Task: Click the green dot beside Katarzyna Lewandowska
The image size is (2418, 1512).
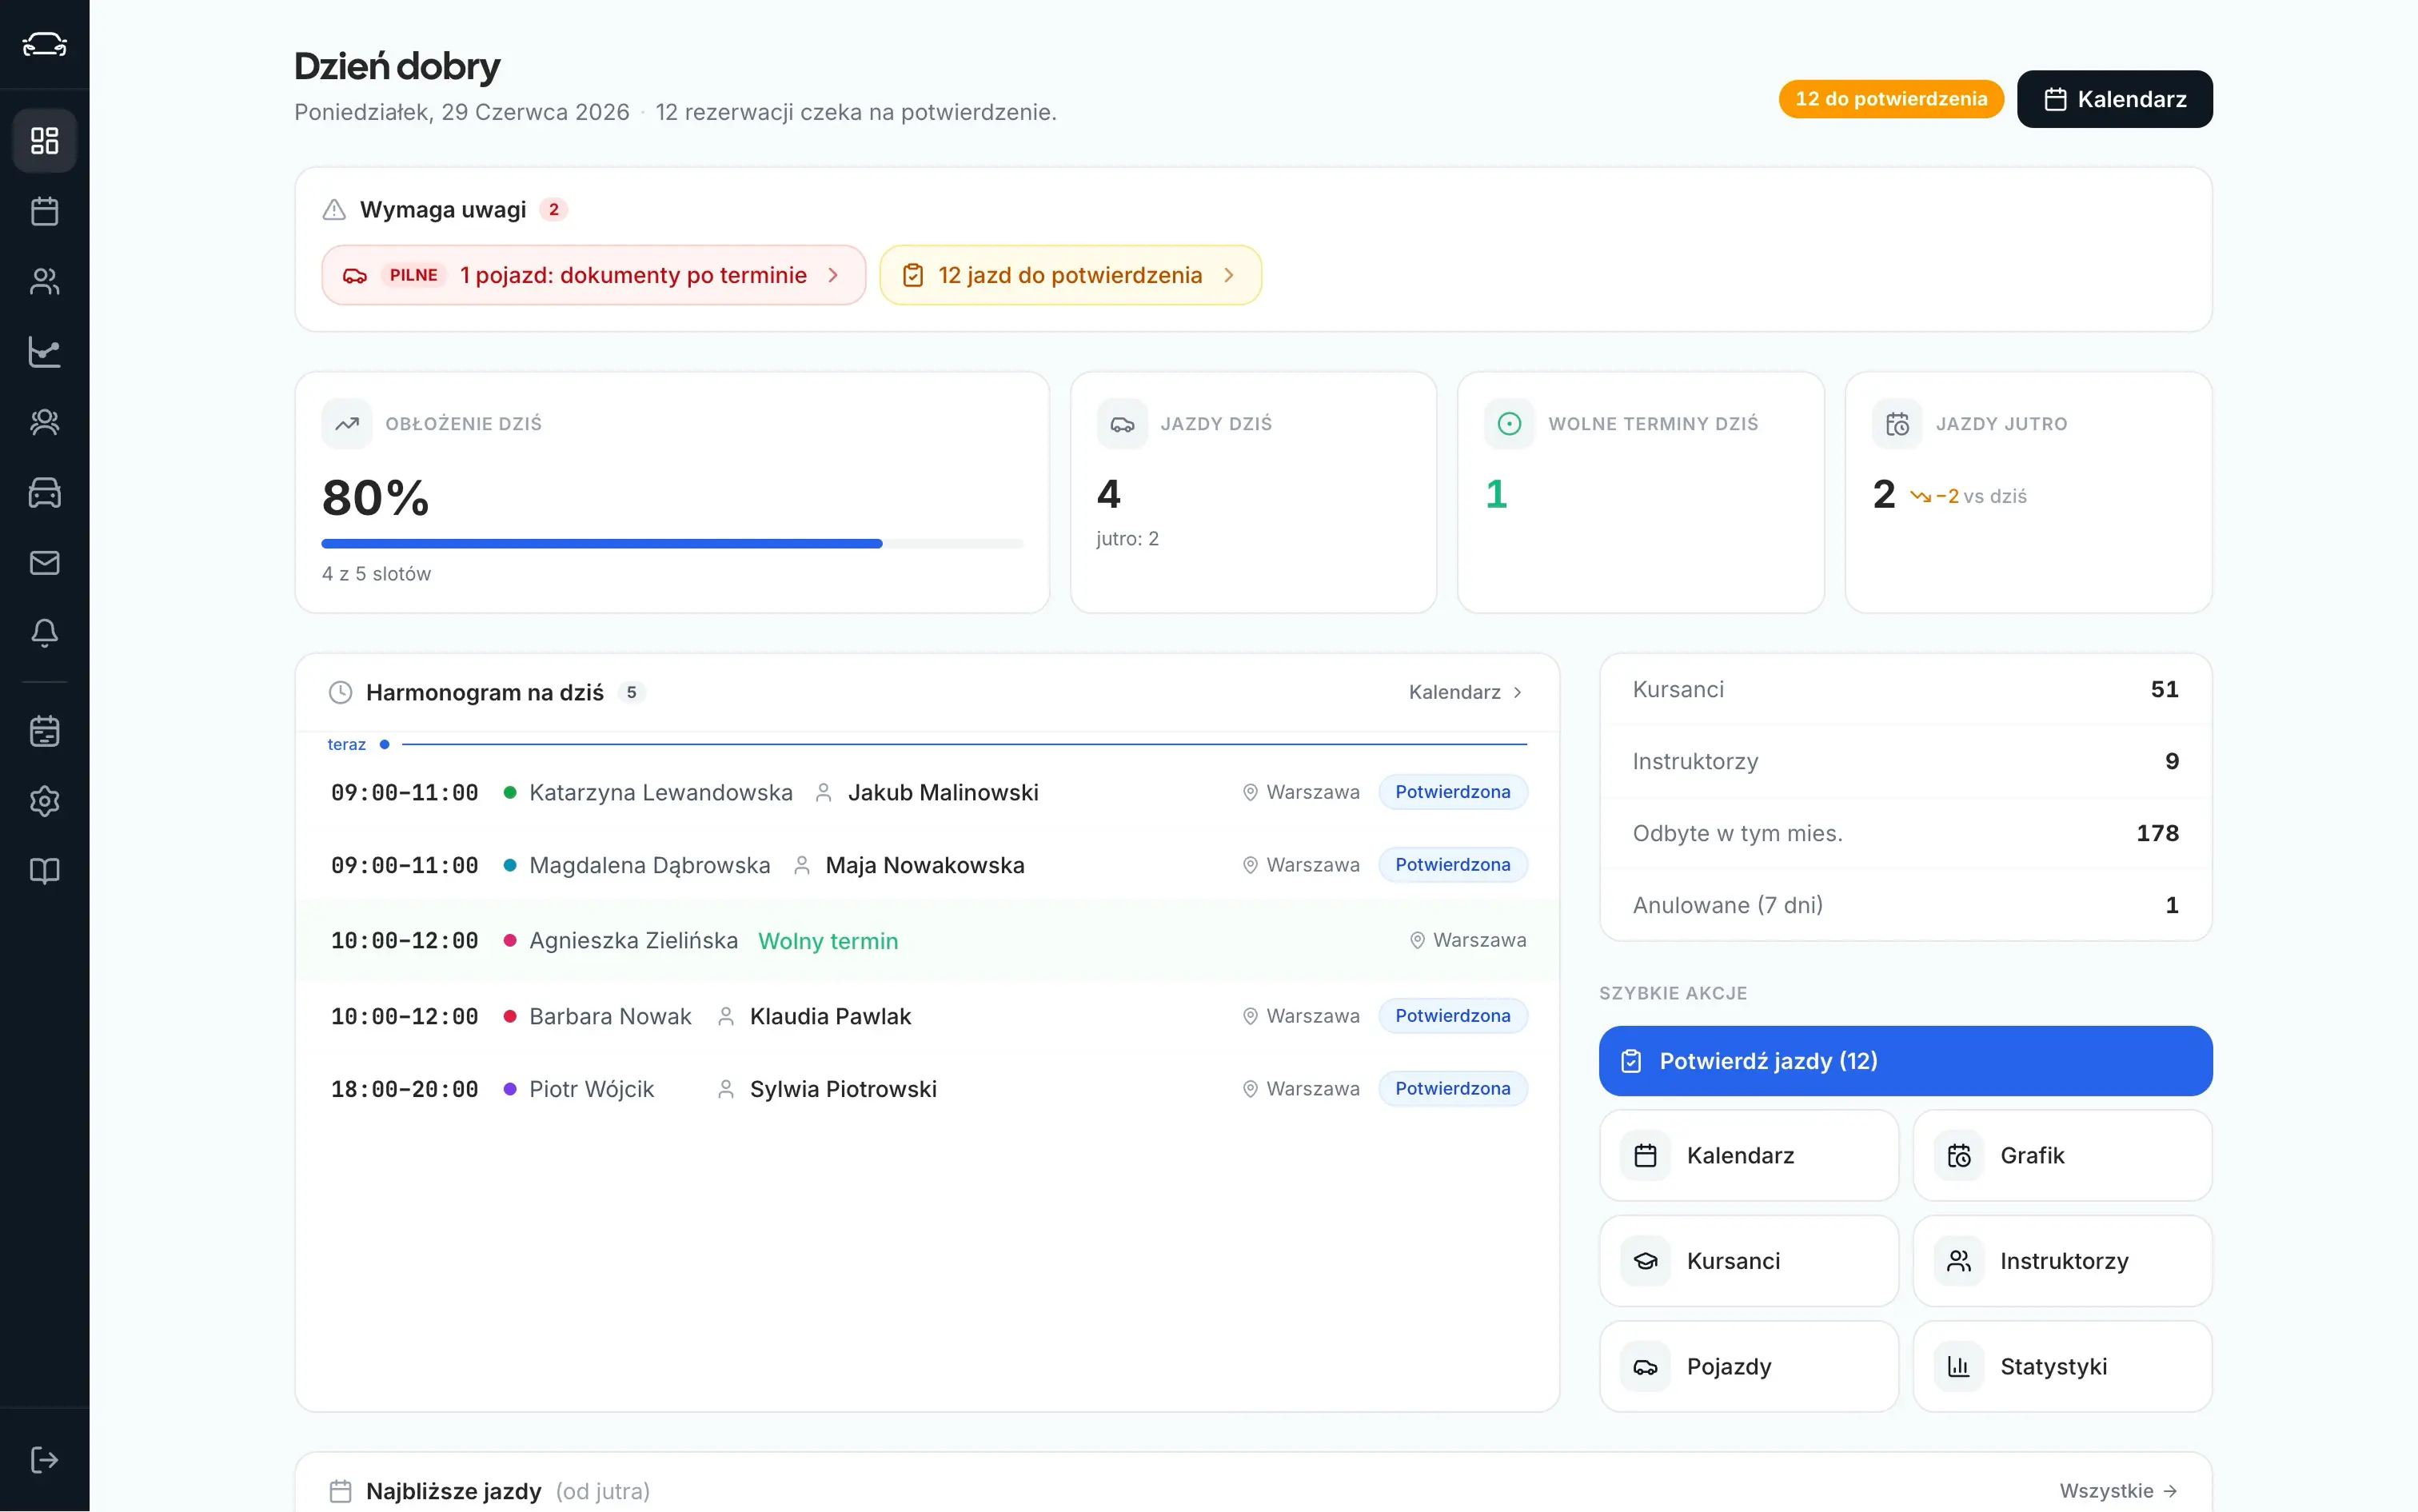Action: point(509,792)
